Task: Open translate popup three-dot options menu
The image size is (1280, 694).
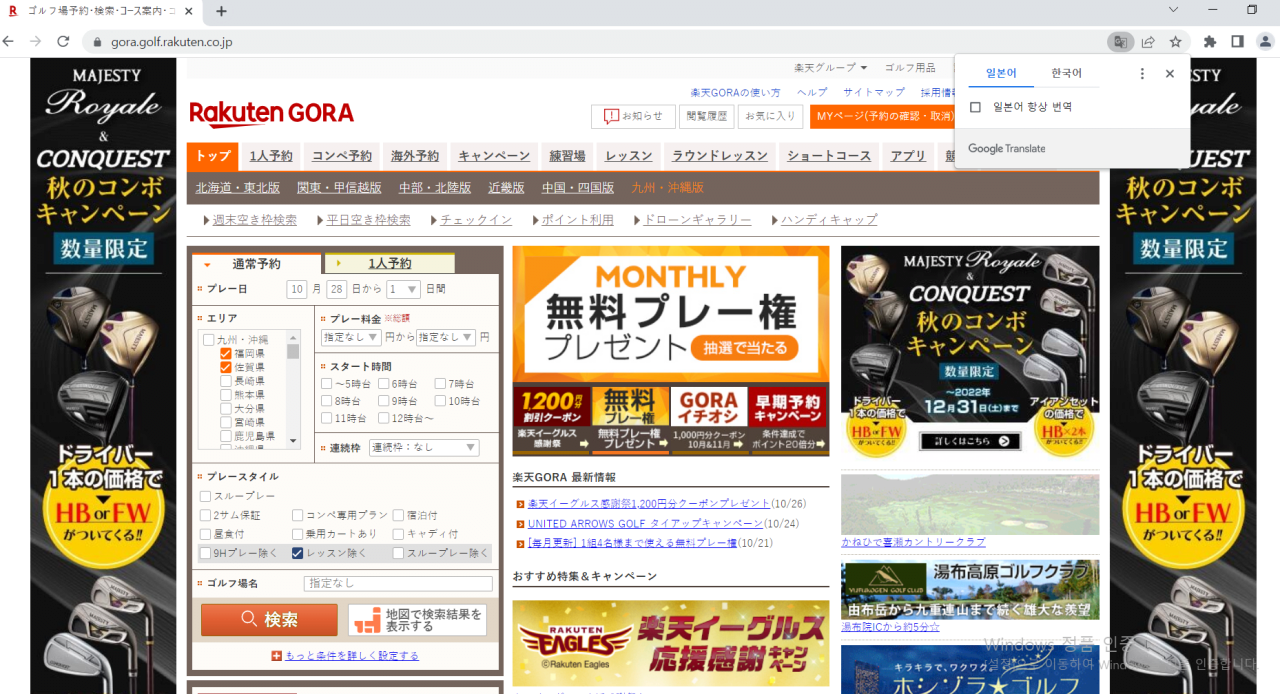Action: (1142, 73)
